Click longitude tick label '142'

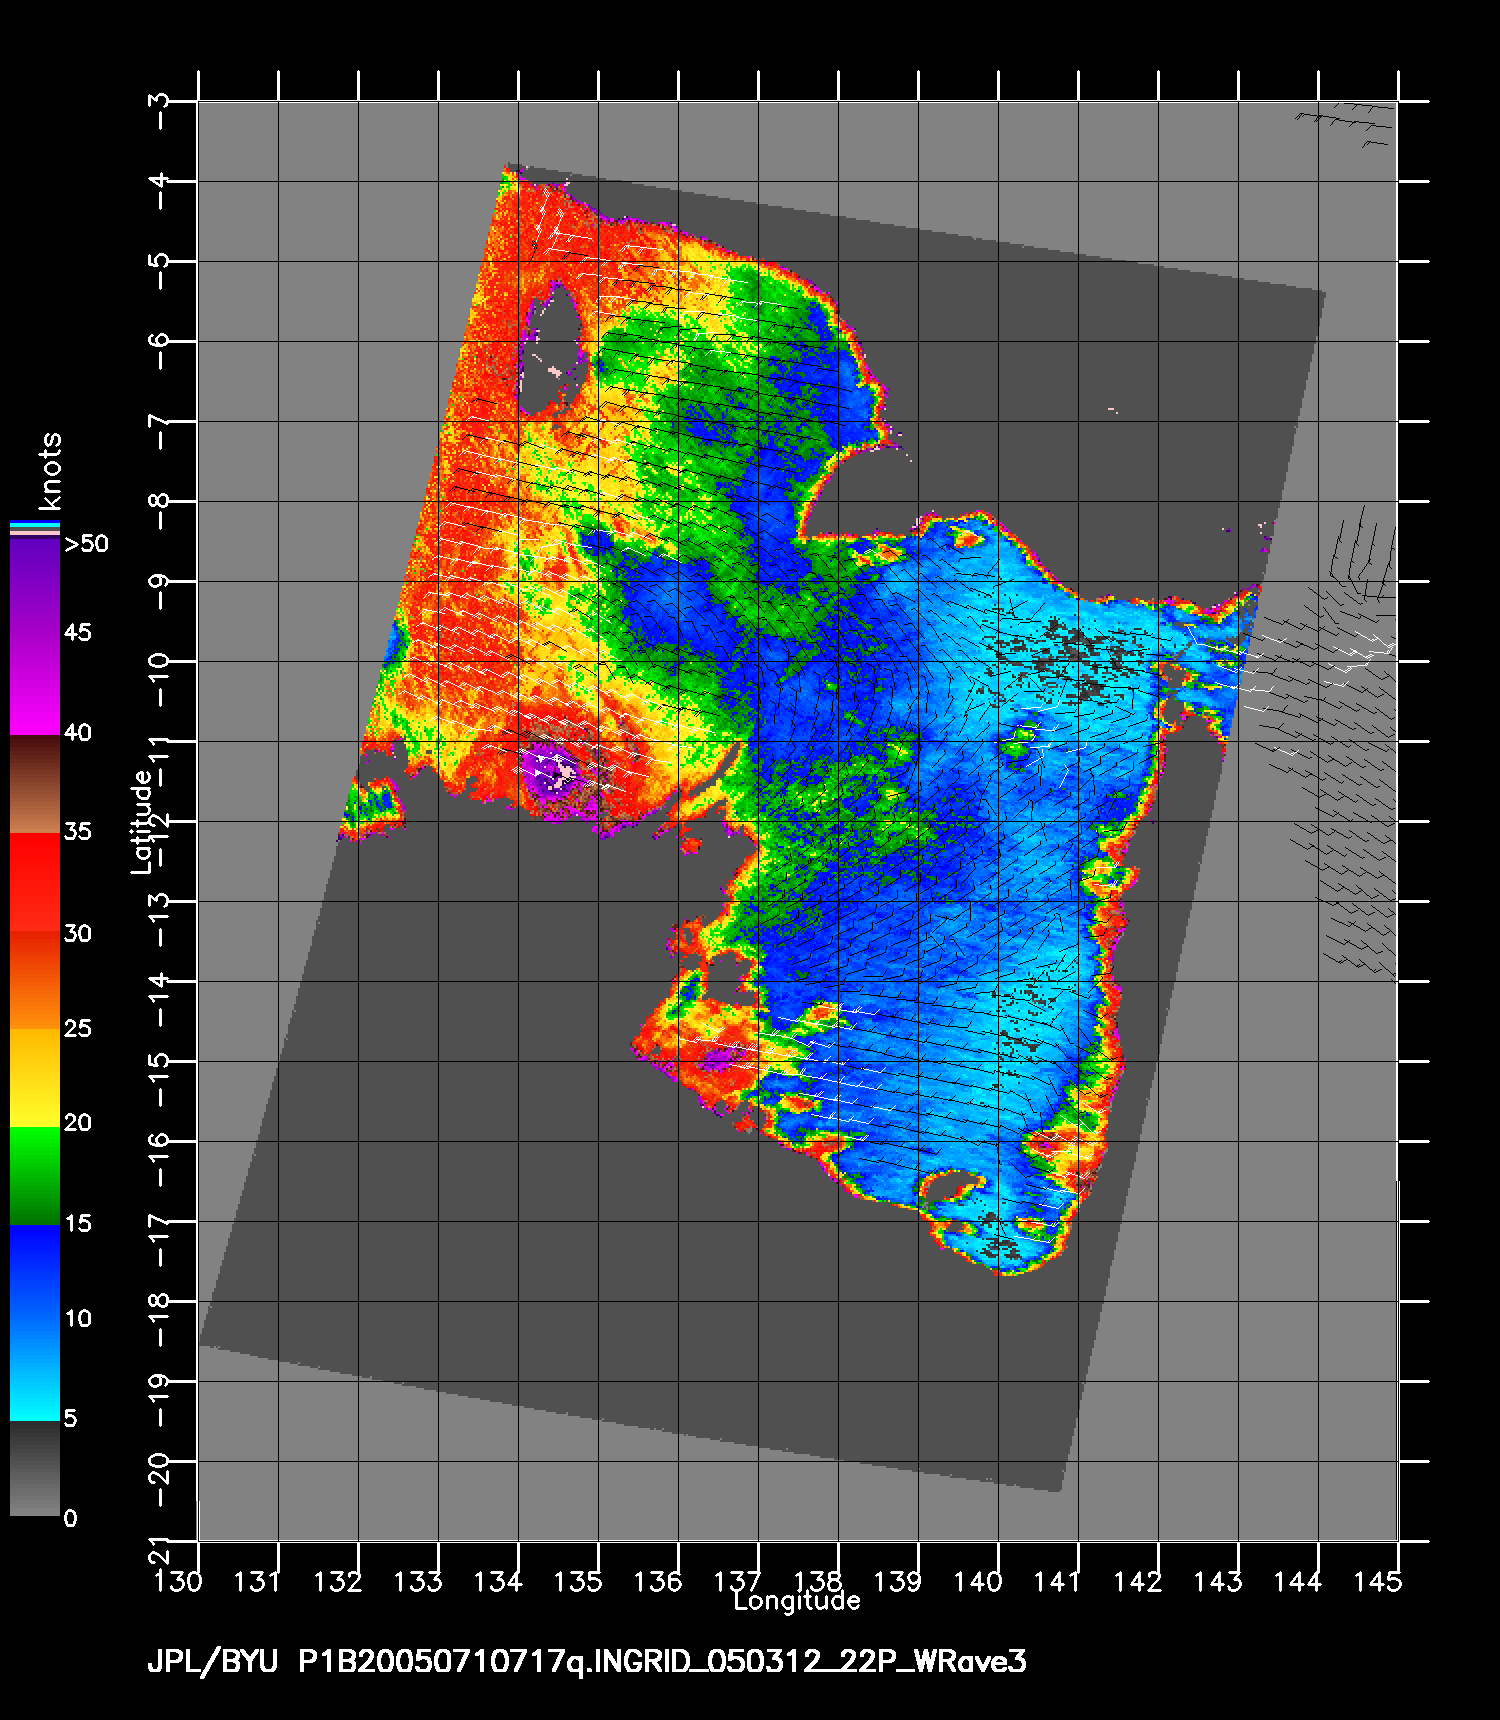(x=1137, y=1581)
